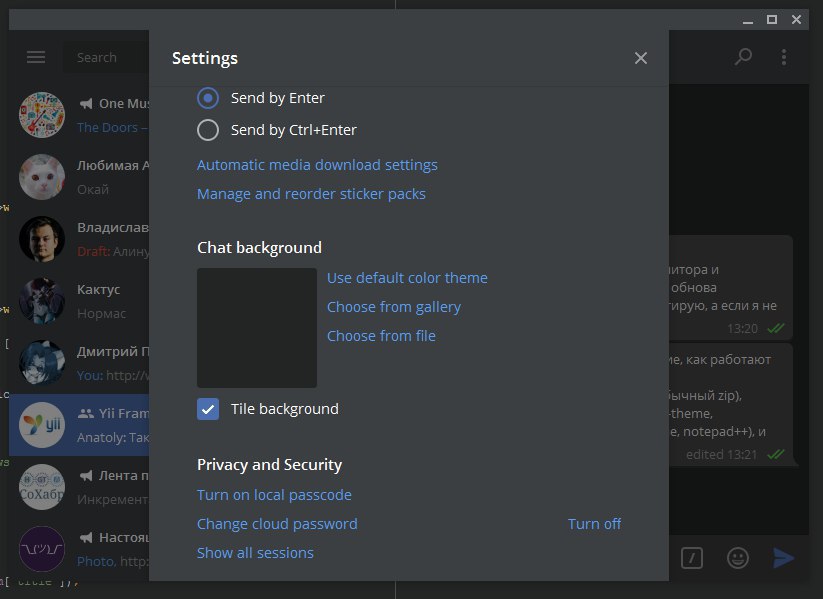Close the Settings dialog with X
The image size is (823, 599).
641,58
